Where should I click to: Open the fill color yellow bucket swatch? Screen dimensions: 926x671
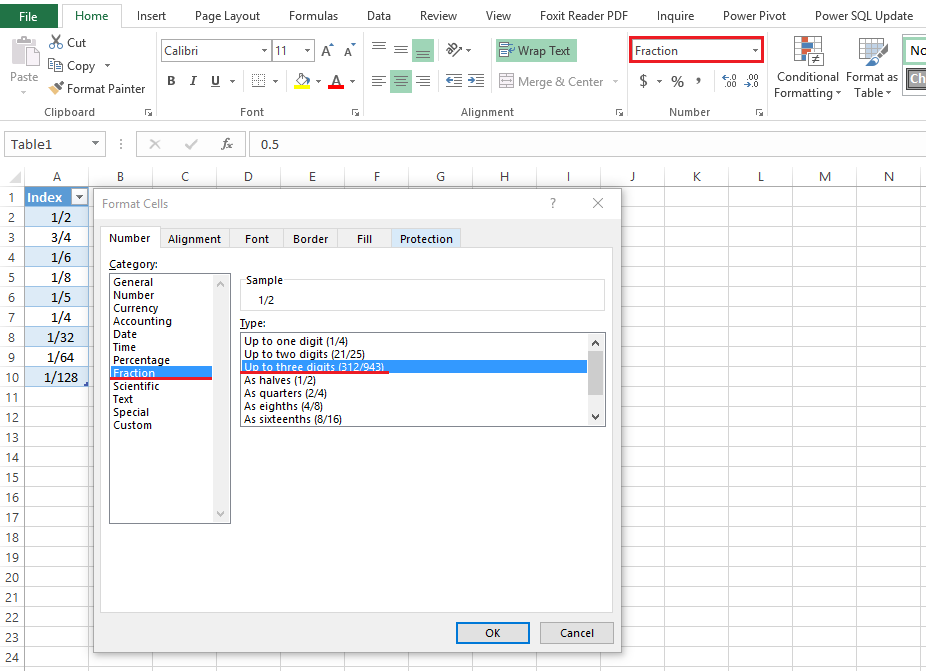[302, 81]
